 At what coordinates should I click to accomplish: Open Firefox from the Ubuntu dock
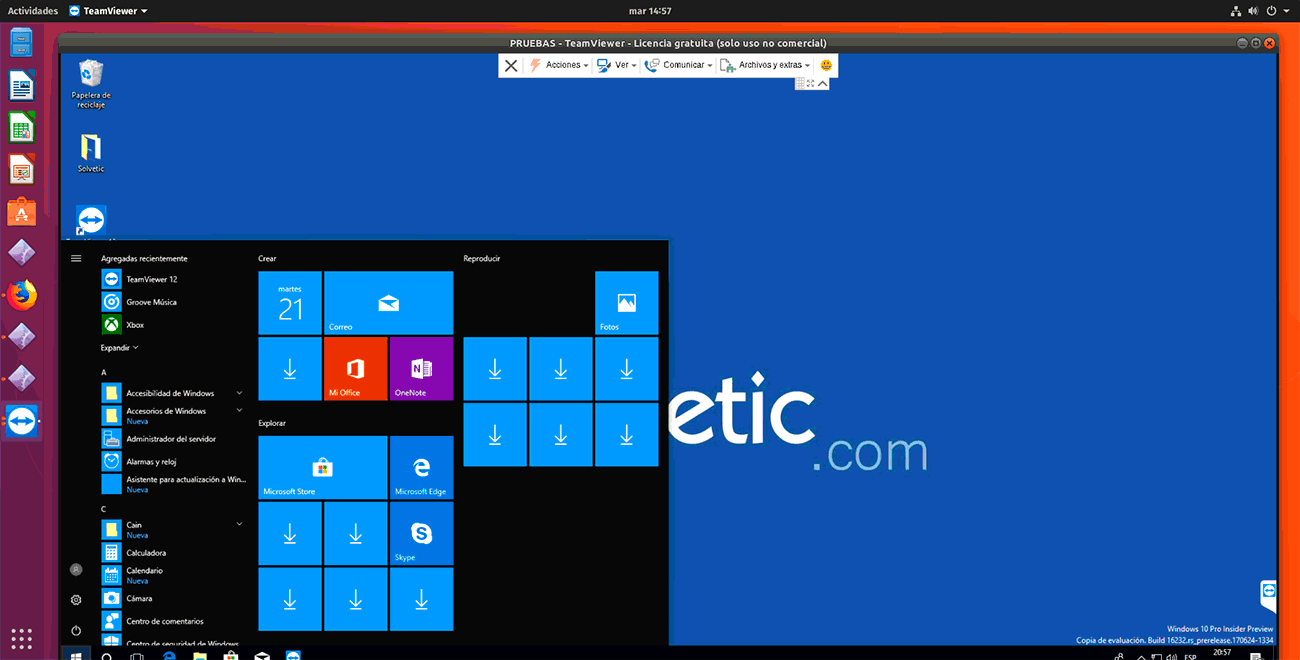click(22, 294)
